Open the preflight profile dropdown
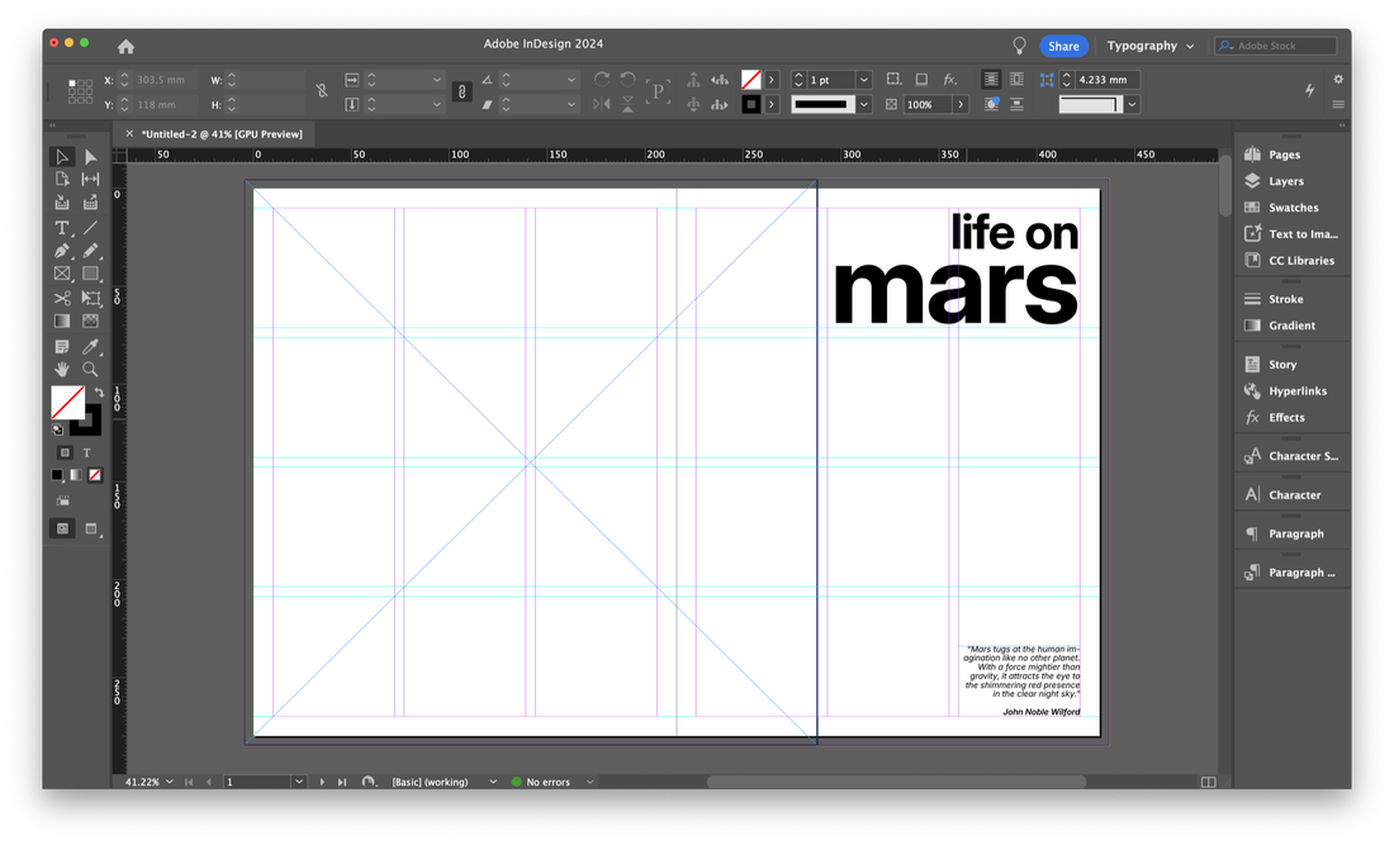The height and width of the screenshot is (845, 1394). tap(492, 782)
